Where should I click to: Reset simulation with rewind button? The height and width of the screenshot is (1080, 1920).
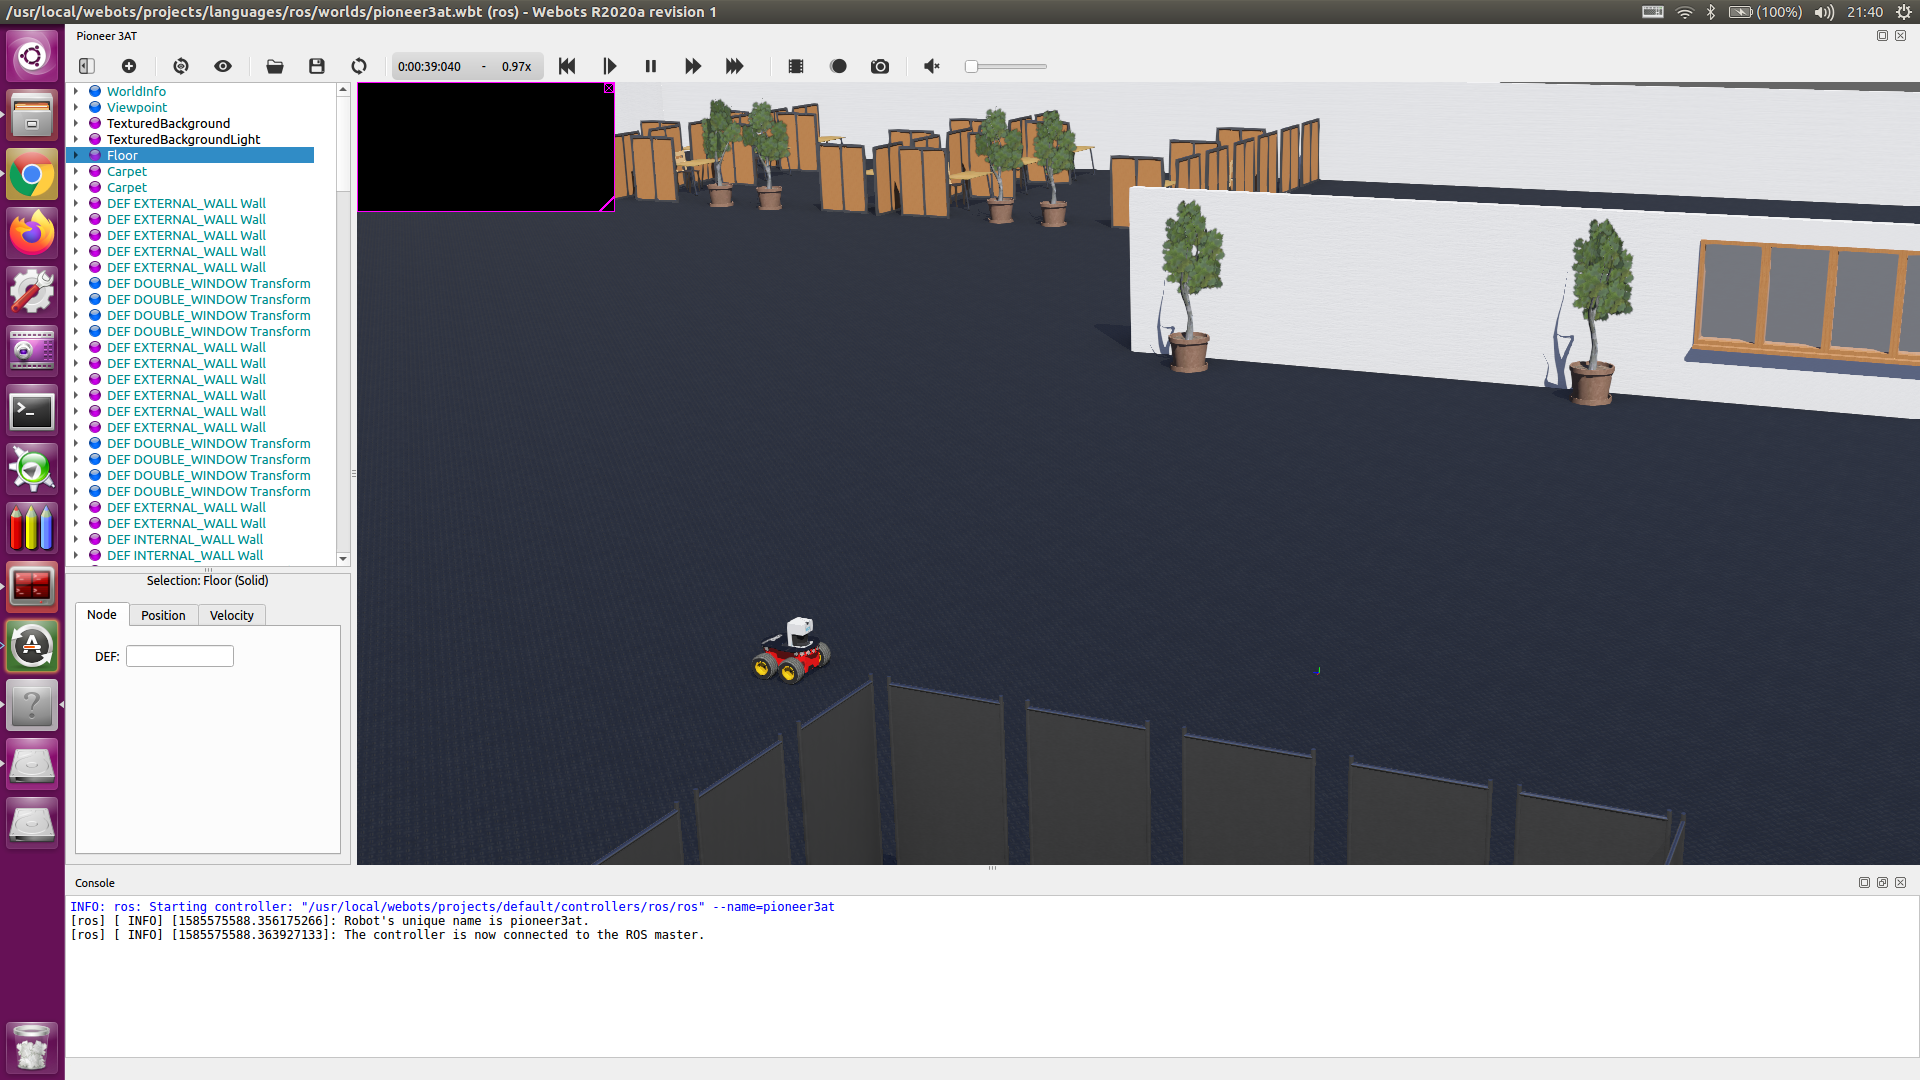click(x=567, y=66)
